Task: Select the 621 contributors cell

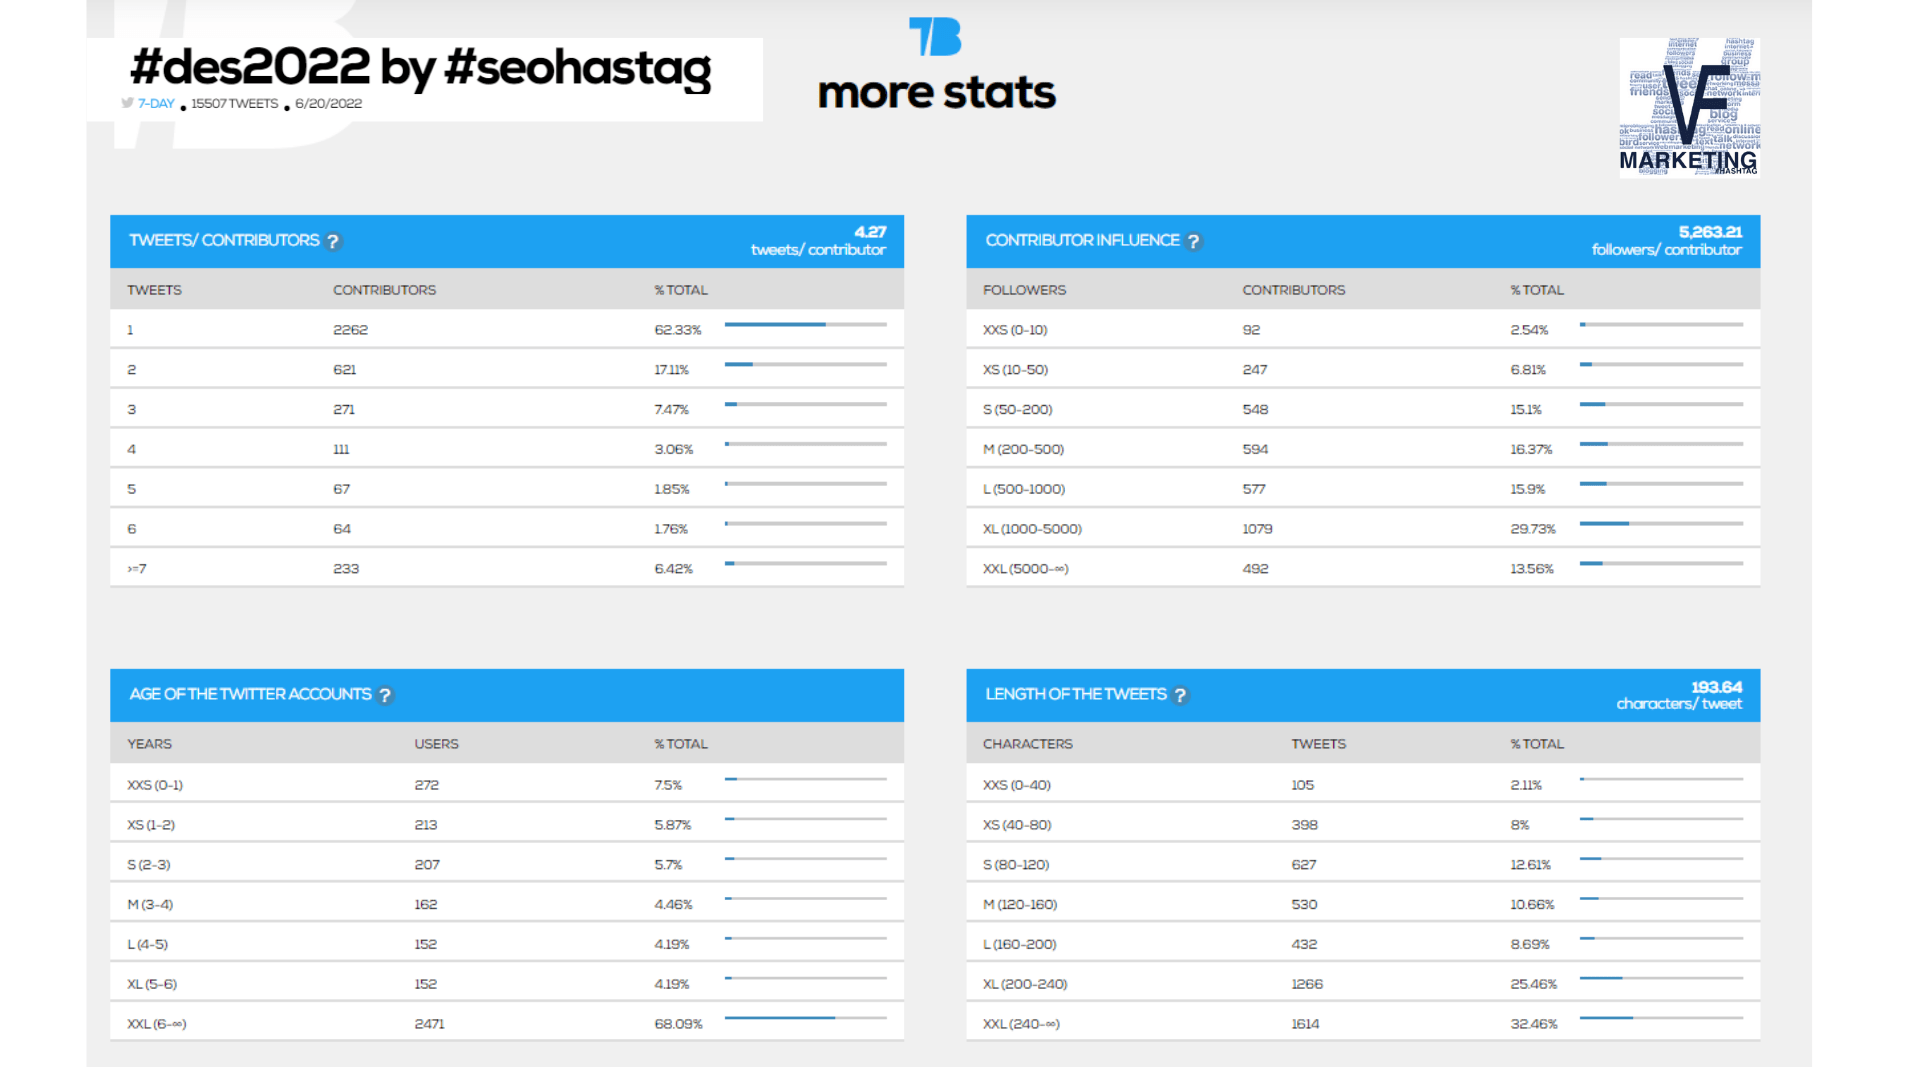Action: [344, 370]
